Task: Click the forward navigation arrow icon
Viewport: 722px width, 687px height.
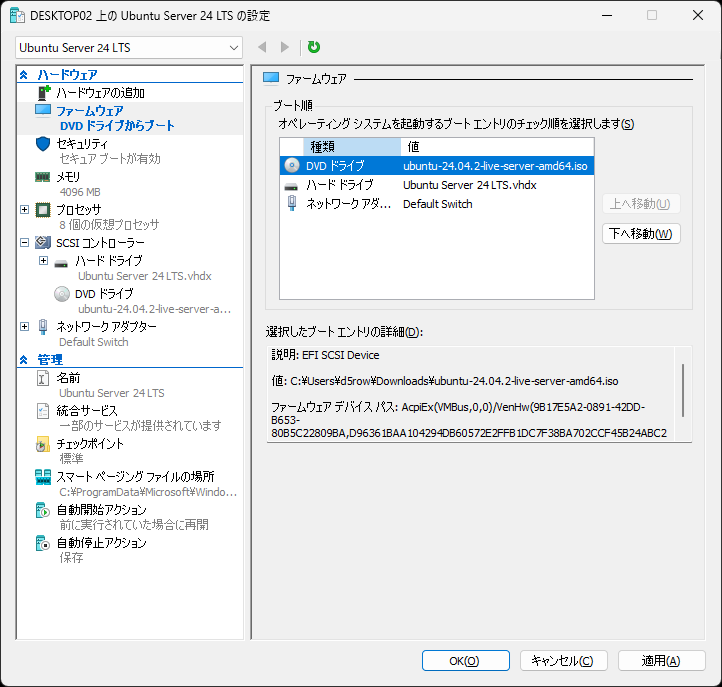Action: (x=285, y=47)
